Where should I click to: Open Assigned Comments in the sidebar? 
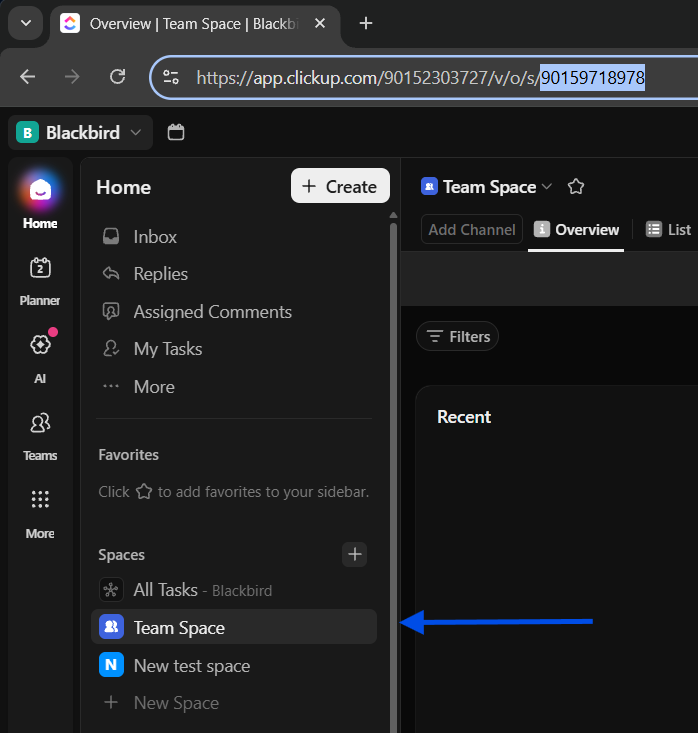[234, 312]
